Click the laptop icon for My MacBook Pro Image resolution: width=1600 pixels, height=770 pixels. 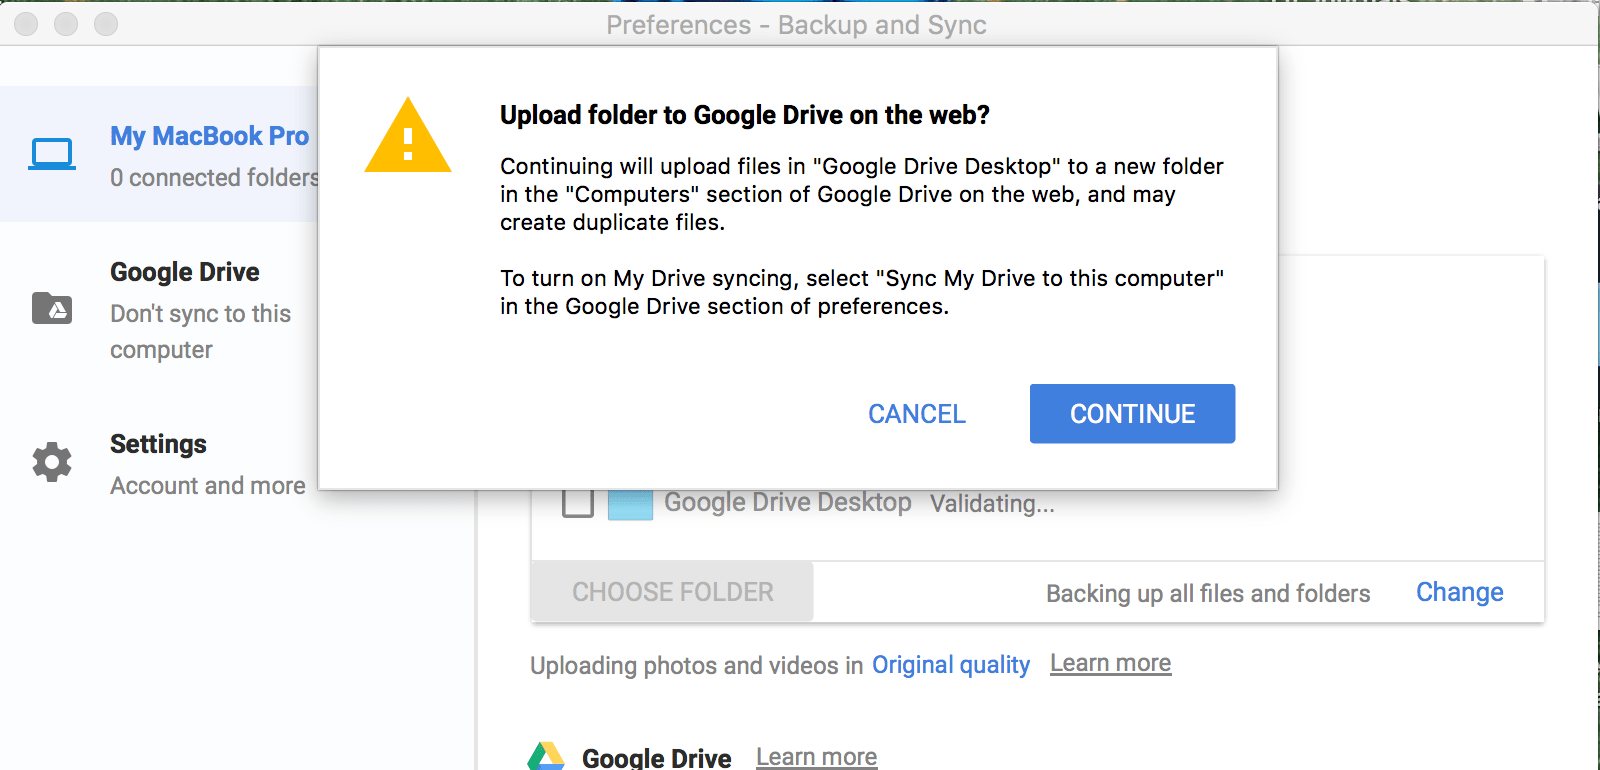52,154
